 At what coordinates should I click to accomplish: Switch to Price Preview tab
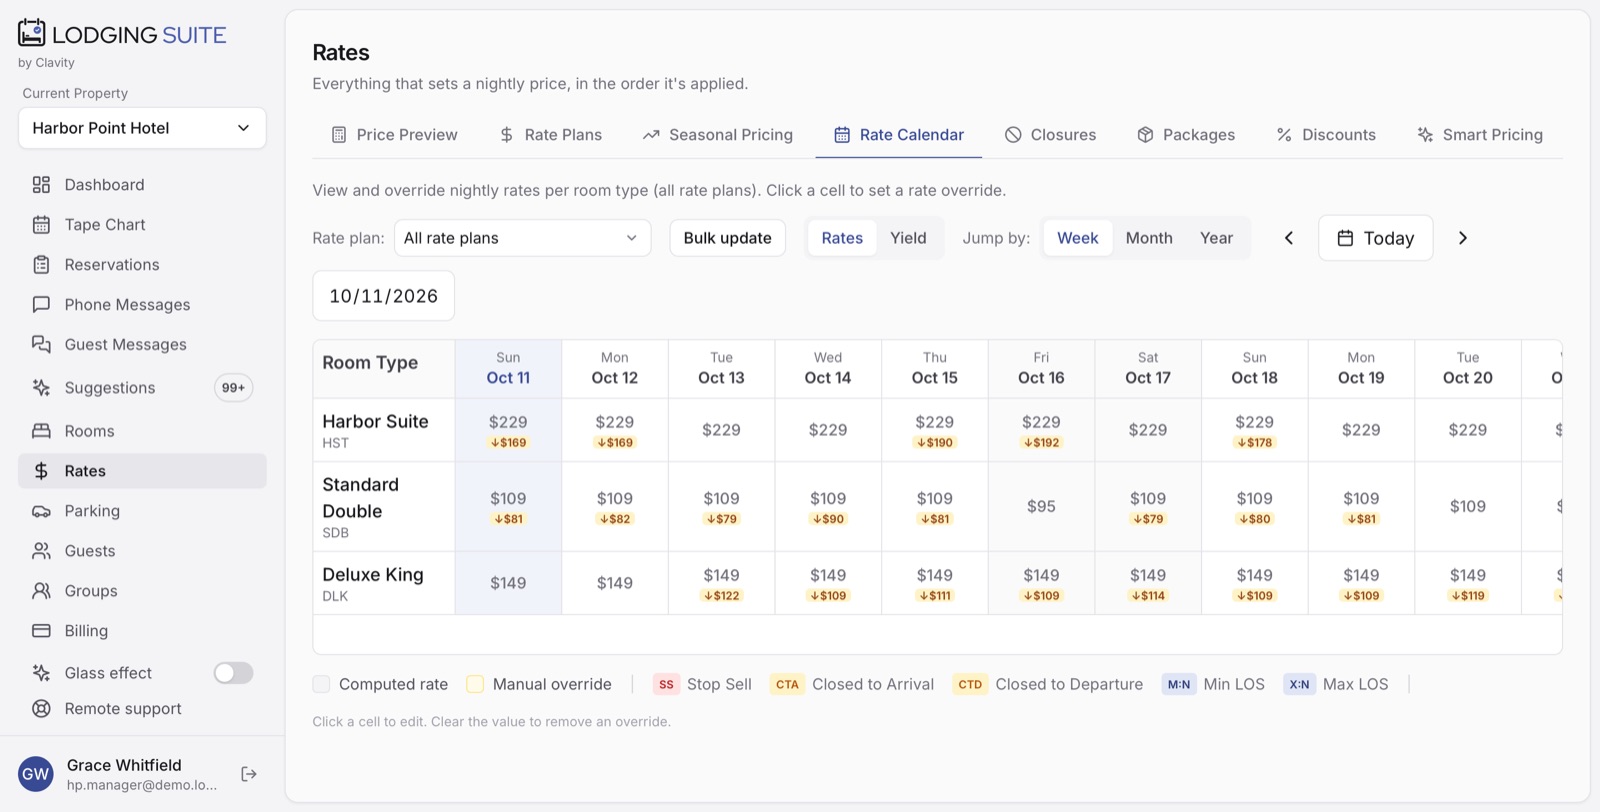pyautogui.click(x=394, y=135)
